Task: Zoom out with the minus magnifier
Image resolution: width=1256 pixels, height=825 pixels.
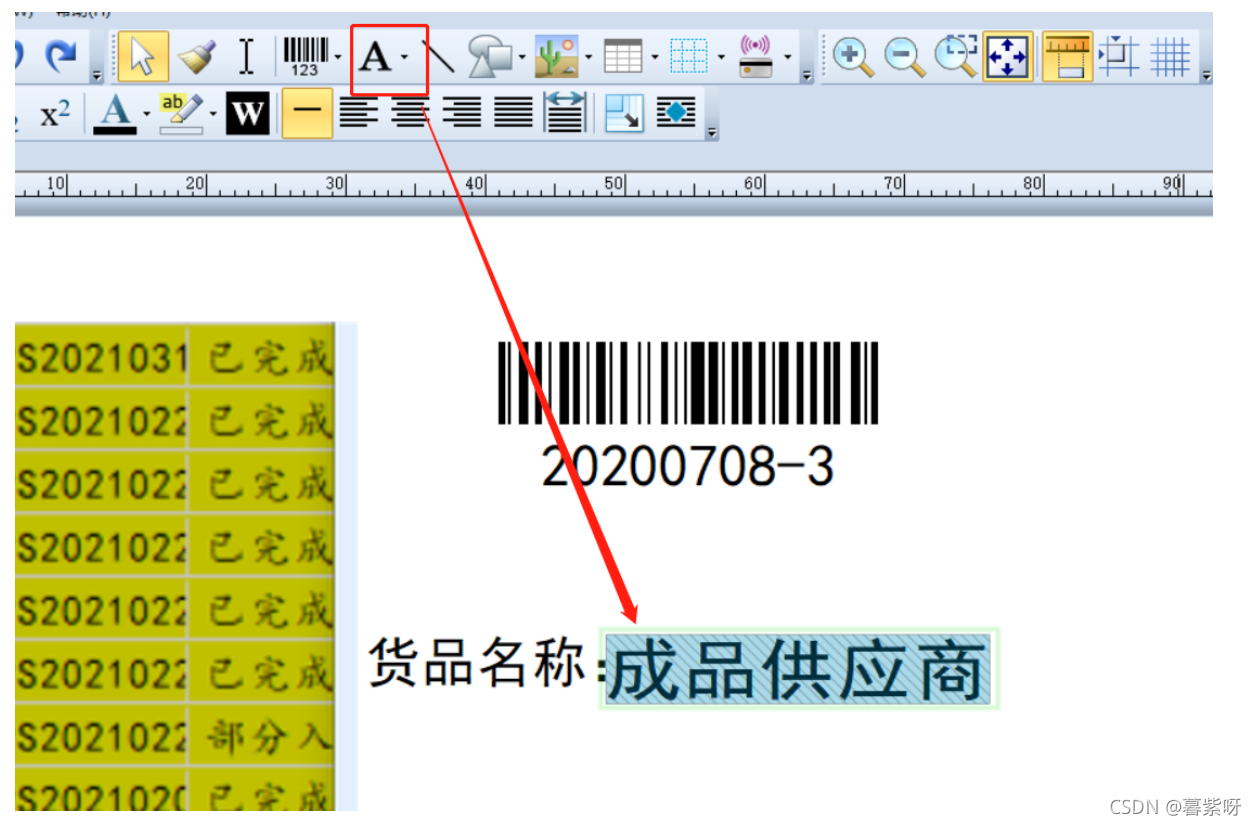Action: coord(905,57)
